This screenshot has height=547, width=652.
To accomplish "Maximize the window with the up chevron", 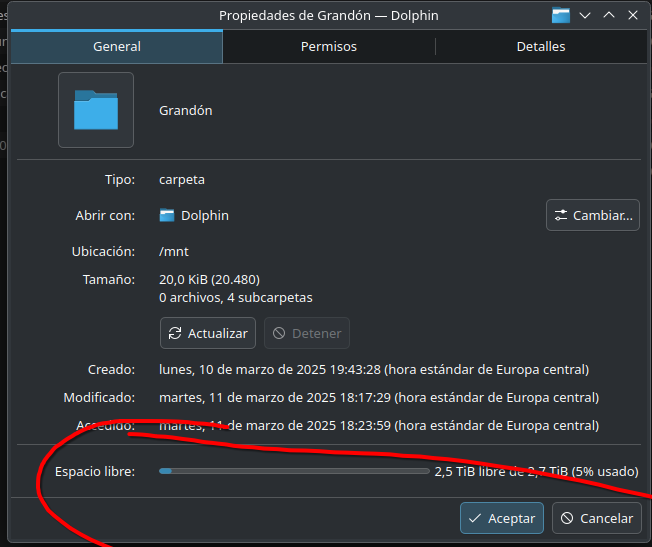I will coord(609,15).
